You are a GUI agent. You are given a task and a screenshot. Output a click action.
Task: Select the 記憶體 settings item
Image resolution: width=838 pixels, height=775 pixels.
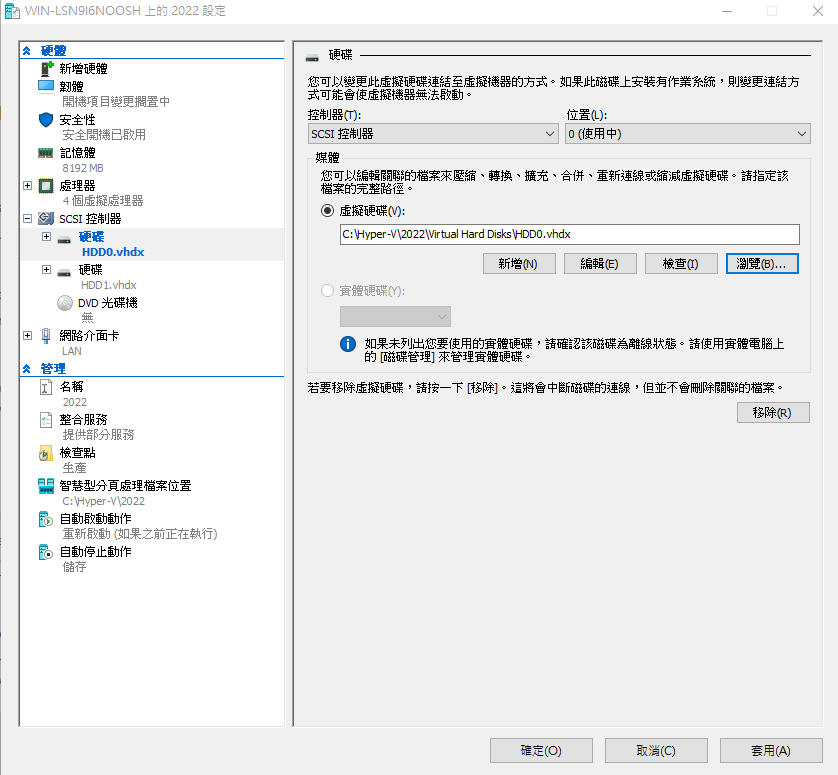(x=77, y=153)
